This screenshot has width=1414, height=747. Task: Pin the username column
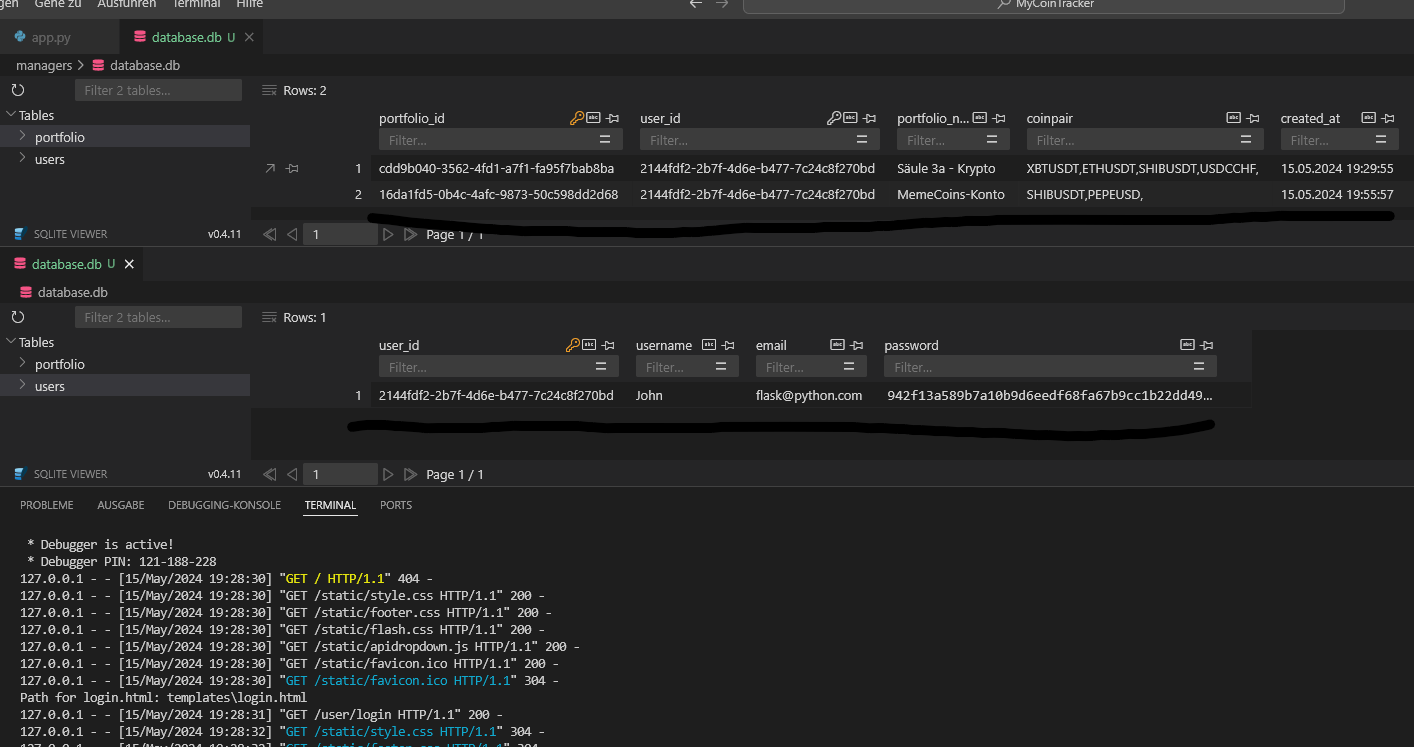tap(729, 345)
